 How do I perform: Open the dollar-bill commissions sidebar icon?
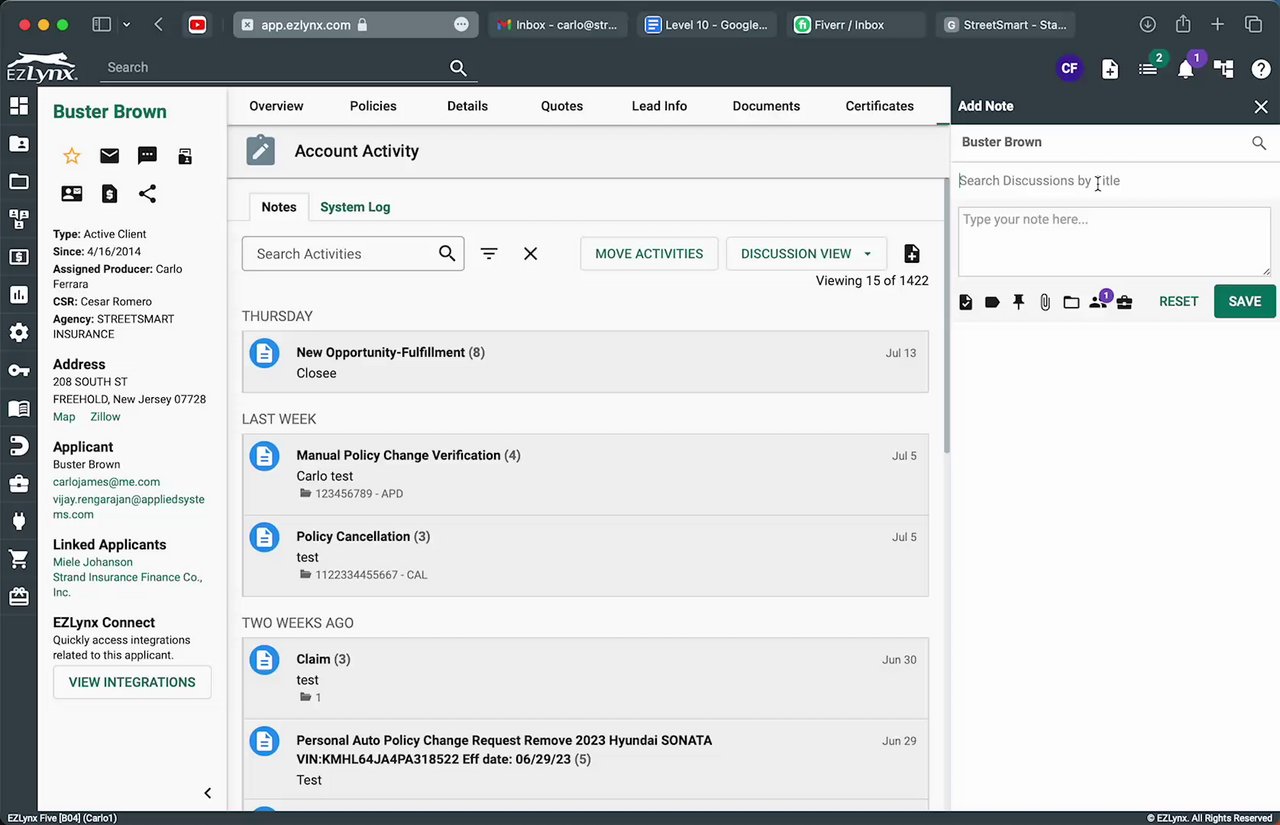click(x=19, y=257)
